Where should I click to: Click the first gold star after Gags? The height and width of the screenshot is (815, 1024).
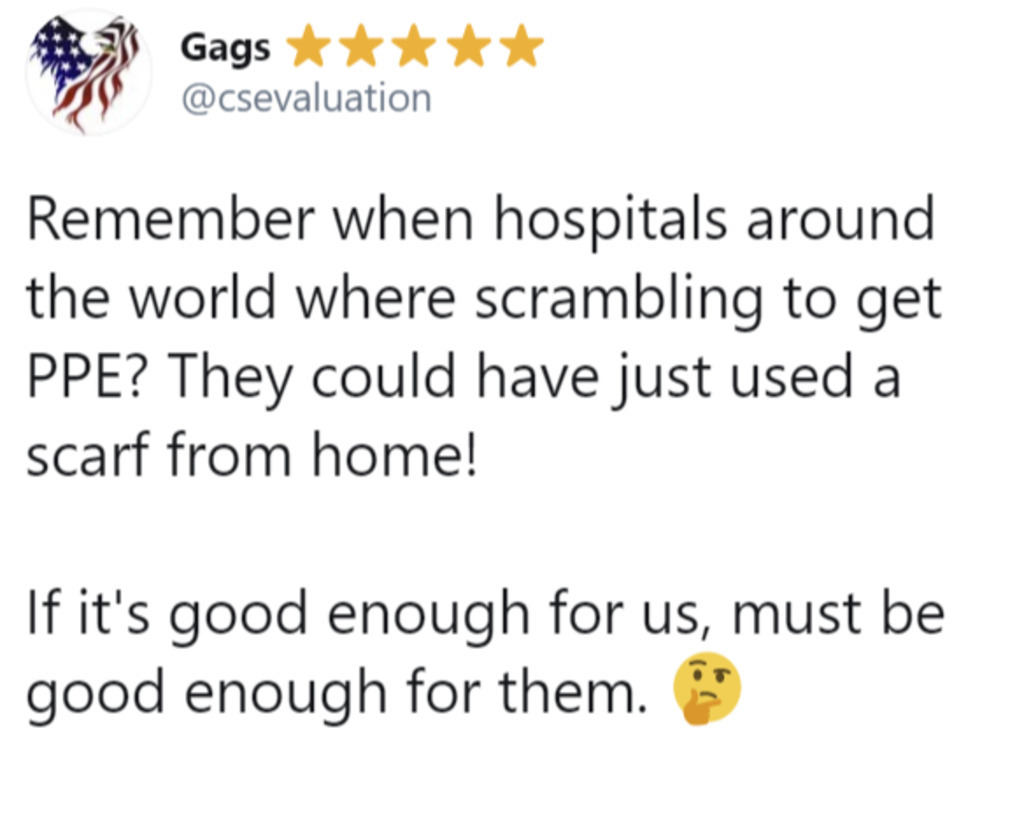[308, 46]
